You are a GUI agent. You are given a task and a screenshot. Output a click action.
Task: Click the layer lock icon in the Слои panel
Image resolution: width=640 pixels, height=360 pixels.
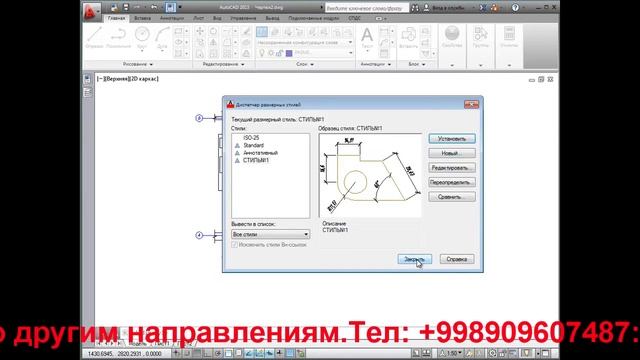pyautogui.click(x=280, y=53)
